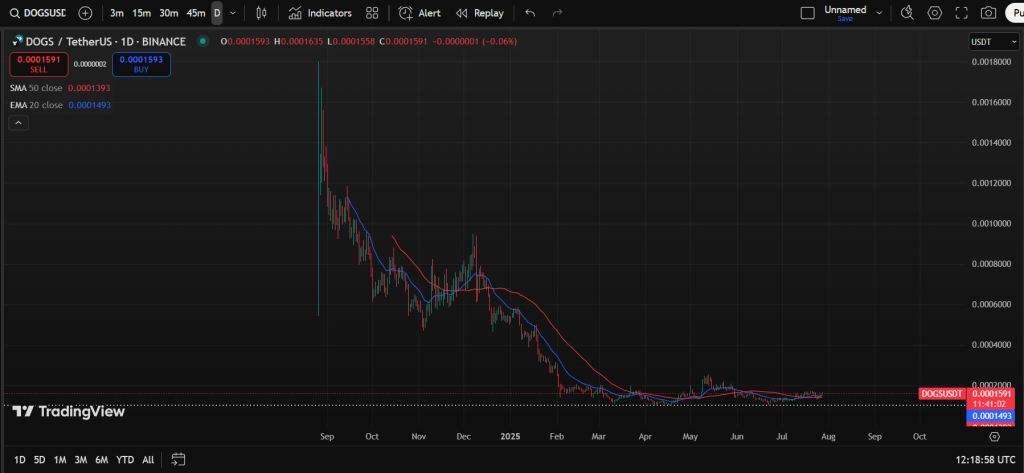Viewport: 1024px width, 473px height.
Task: Click the green market status dot
Action: click(203, 41)
